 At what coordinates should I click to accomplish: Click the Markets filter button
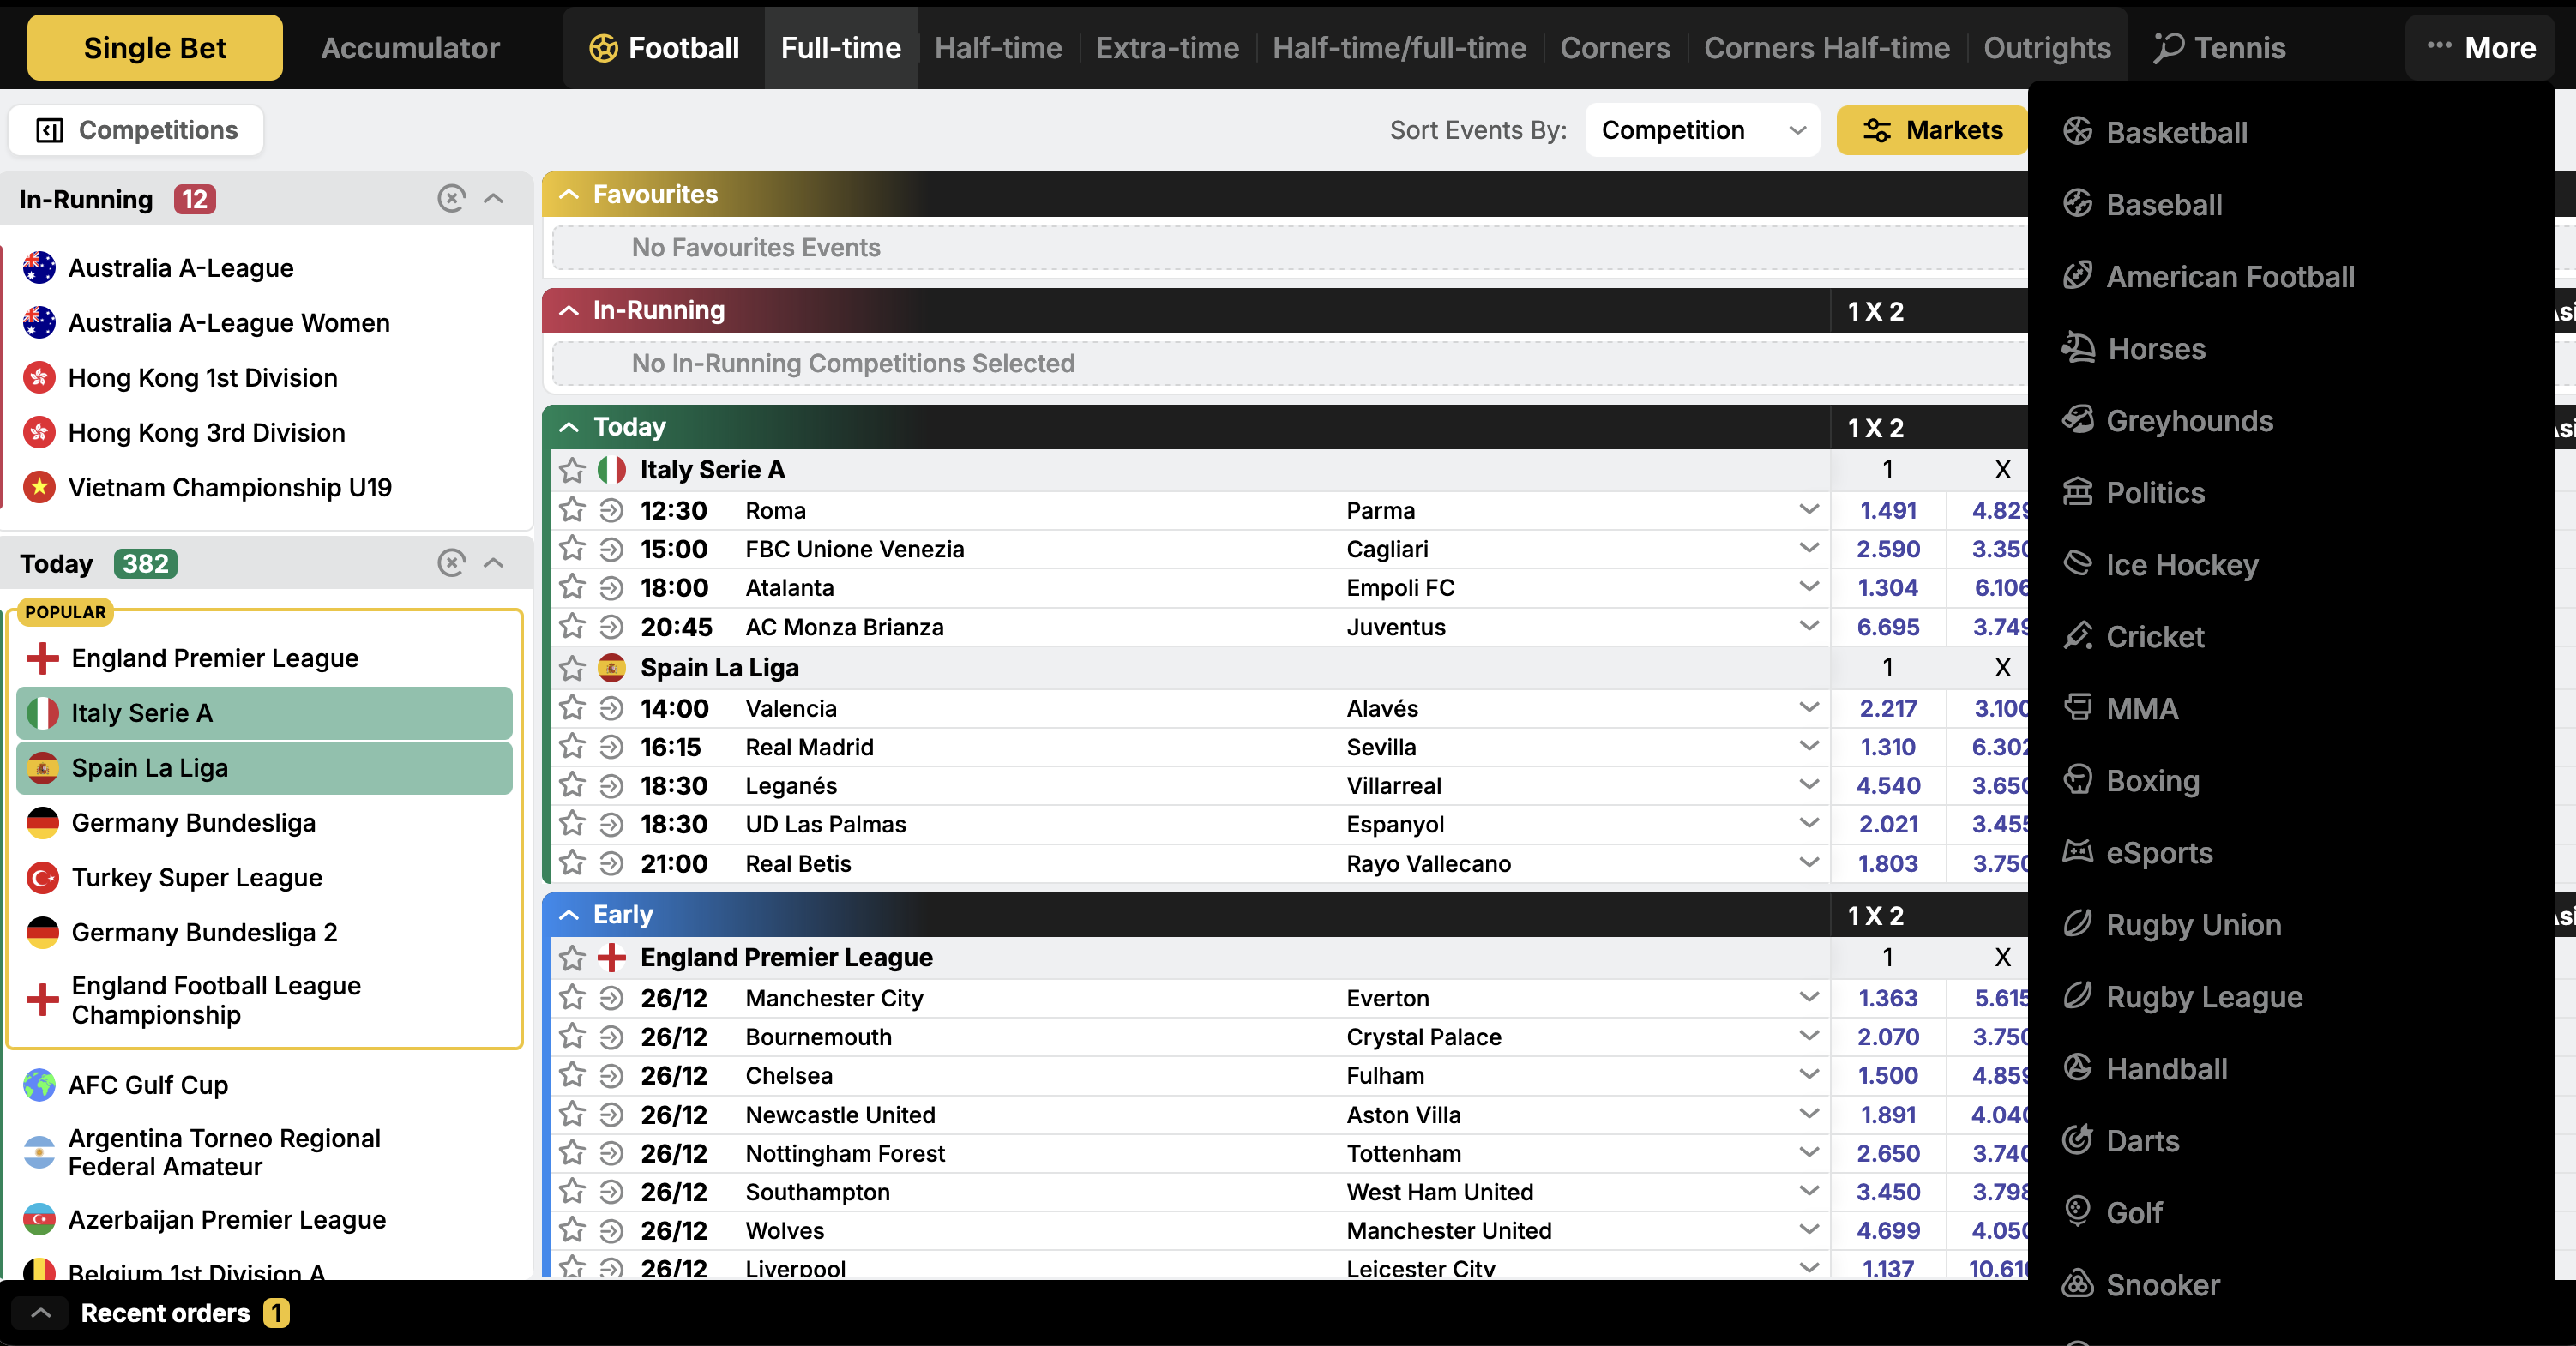[1931, 130]
